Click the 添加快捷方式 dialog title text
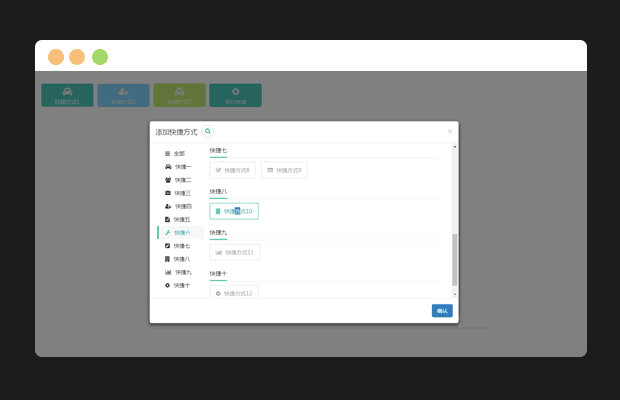 (176, 132)
